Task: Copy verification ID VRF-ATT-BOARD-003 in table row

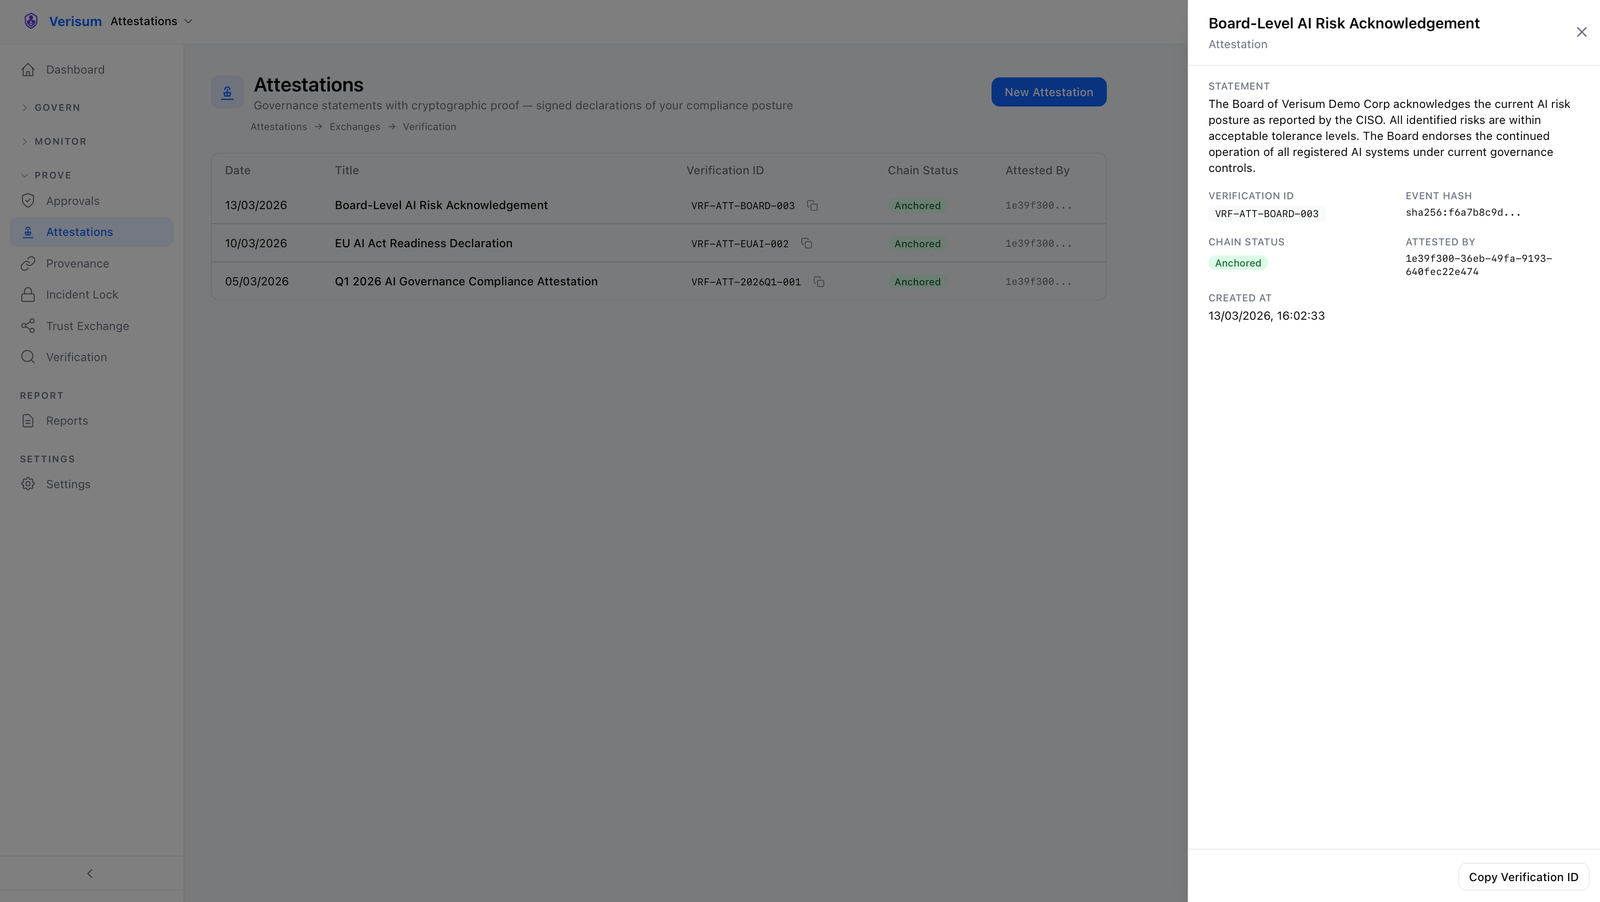Action: (812, 206)
